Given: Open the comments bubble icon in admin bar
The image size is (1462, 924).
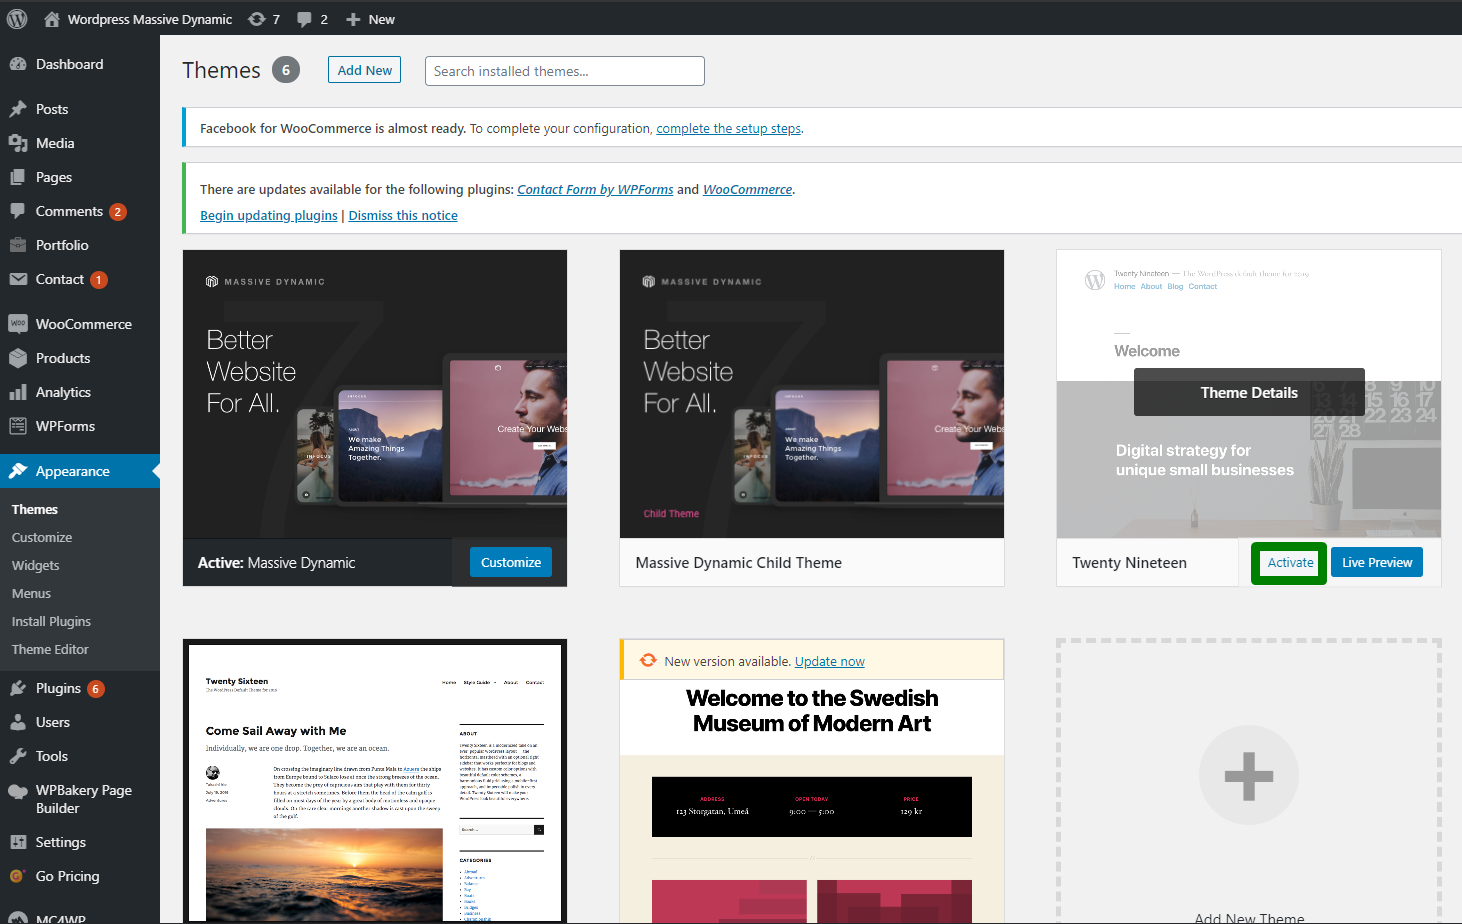Looking at the screenshot, I should pos(305,19).
